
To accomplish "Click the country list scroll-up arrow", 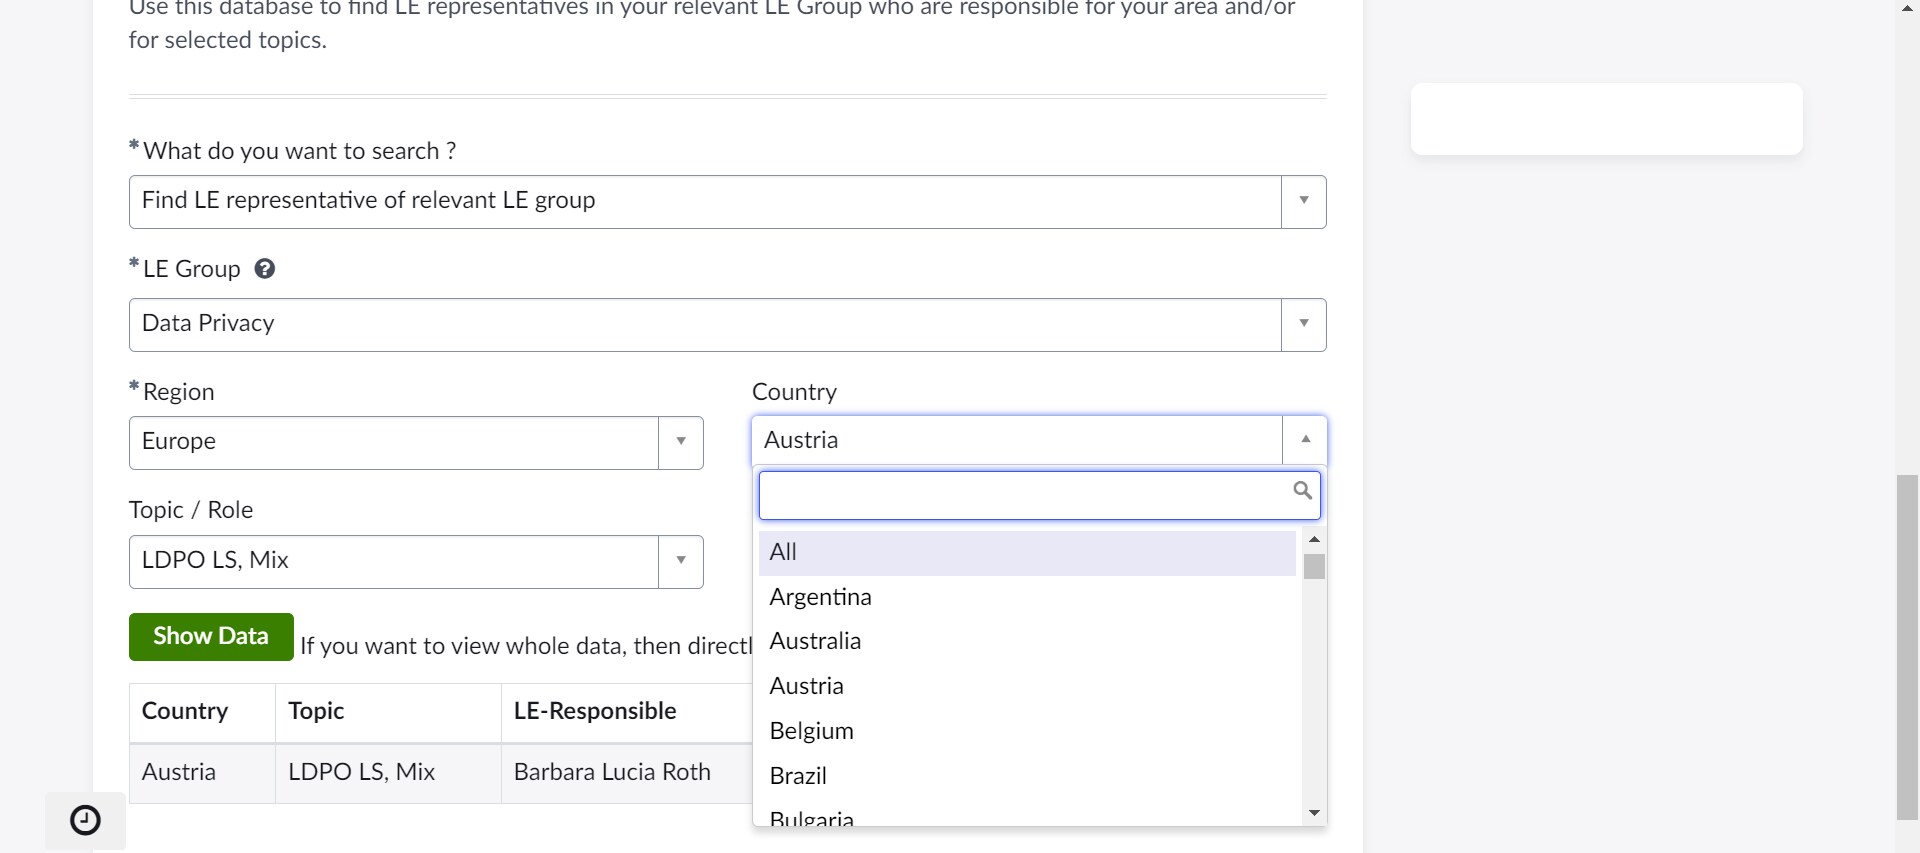I will point(1314,539).
